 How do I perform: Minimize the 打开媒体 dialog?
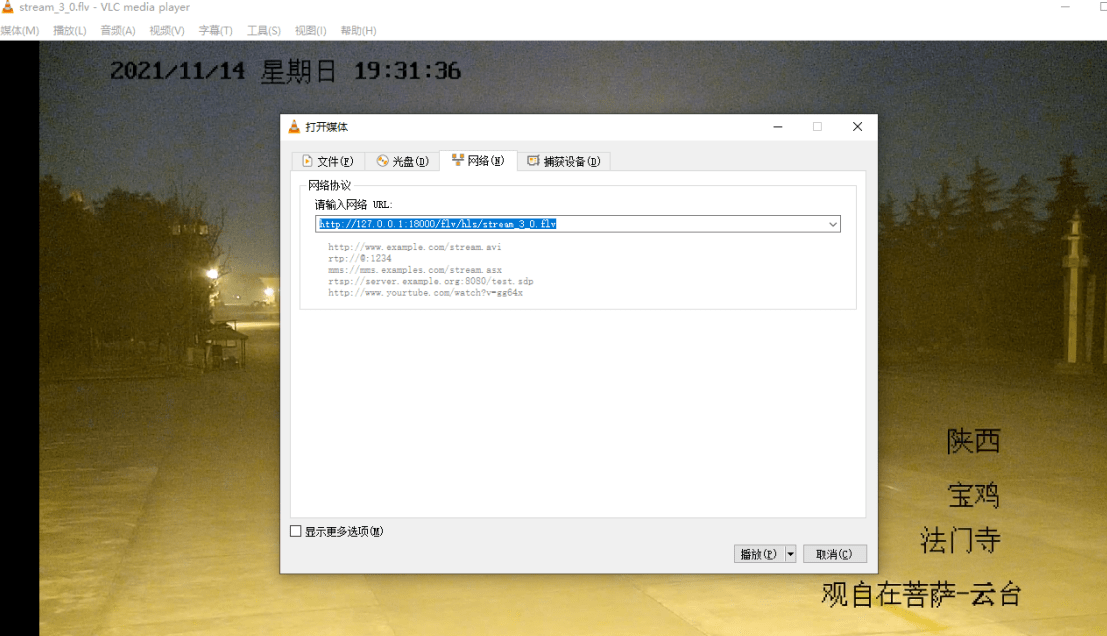click(x=777, y=127)
